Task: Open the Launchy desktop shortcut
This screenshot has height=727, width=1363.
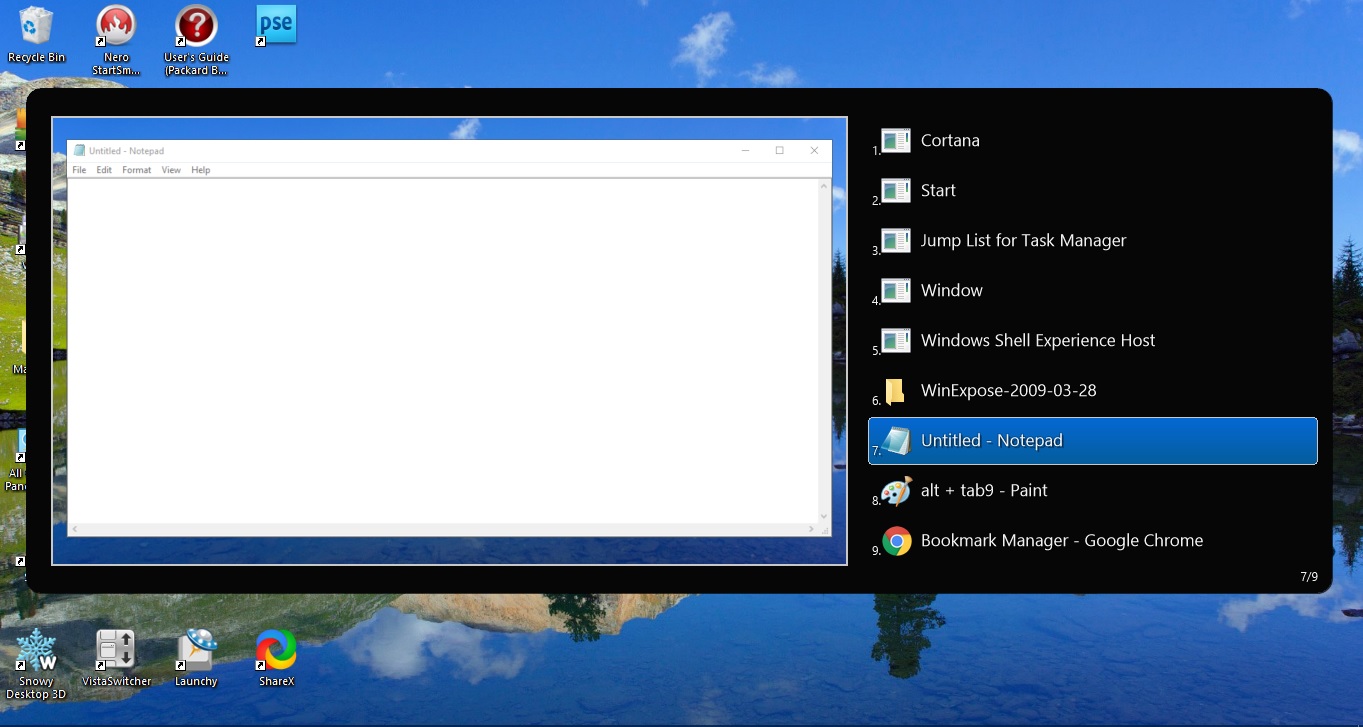Action: point(196,650)
